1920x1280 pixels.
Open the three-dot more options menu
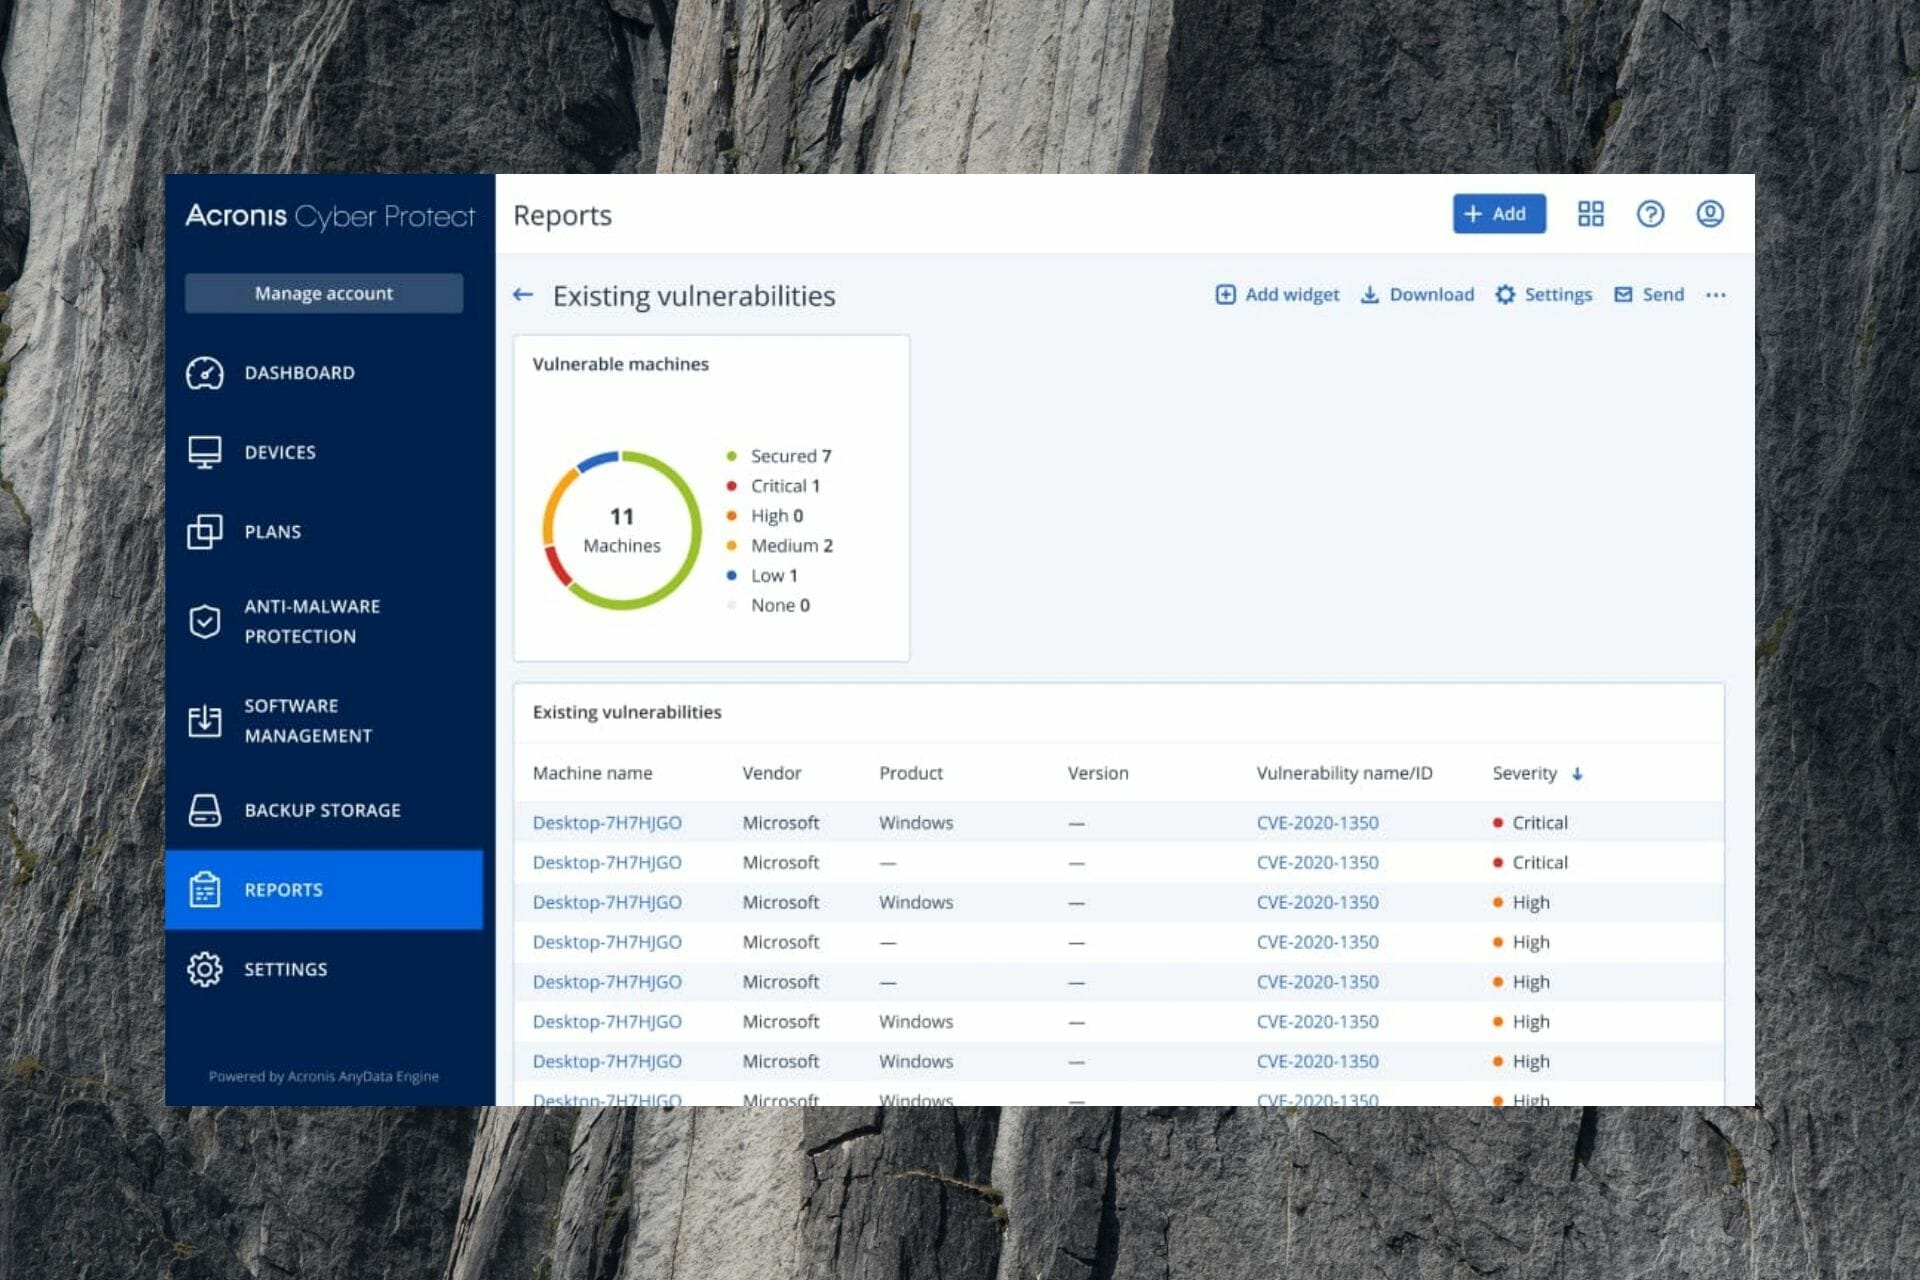(x=1716, y=295)
